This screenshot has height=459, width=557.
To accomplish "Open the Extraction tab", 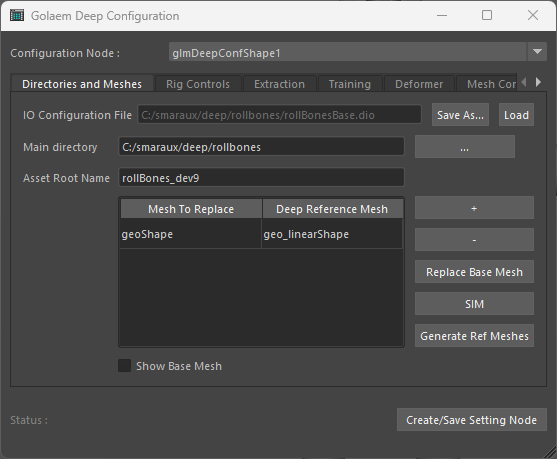I will 279,84.
